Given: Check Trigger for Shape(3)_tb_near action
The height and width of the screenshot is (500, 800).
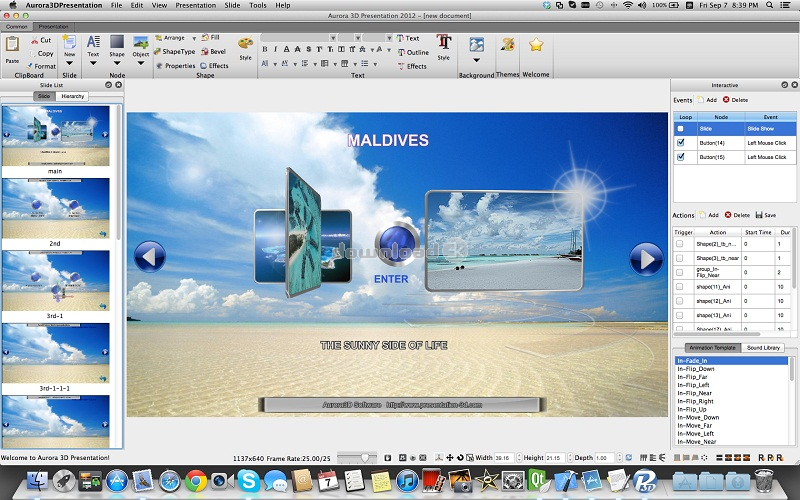Looking at the screenshot, I should click(680, 258).
